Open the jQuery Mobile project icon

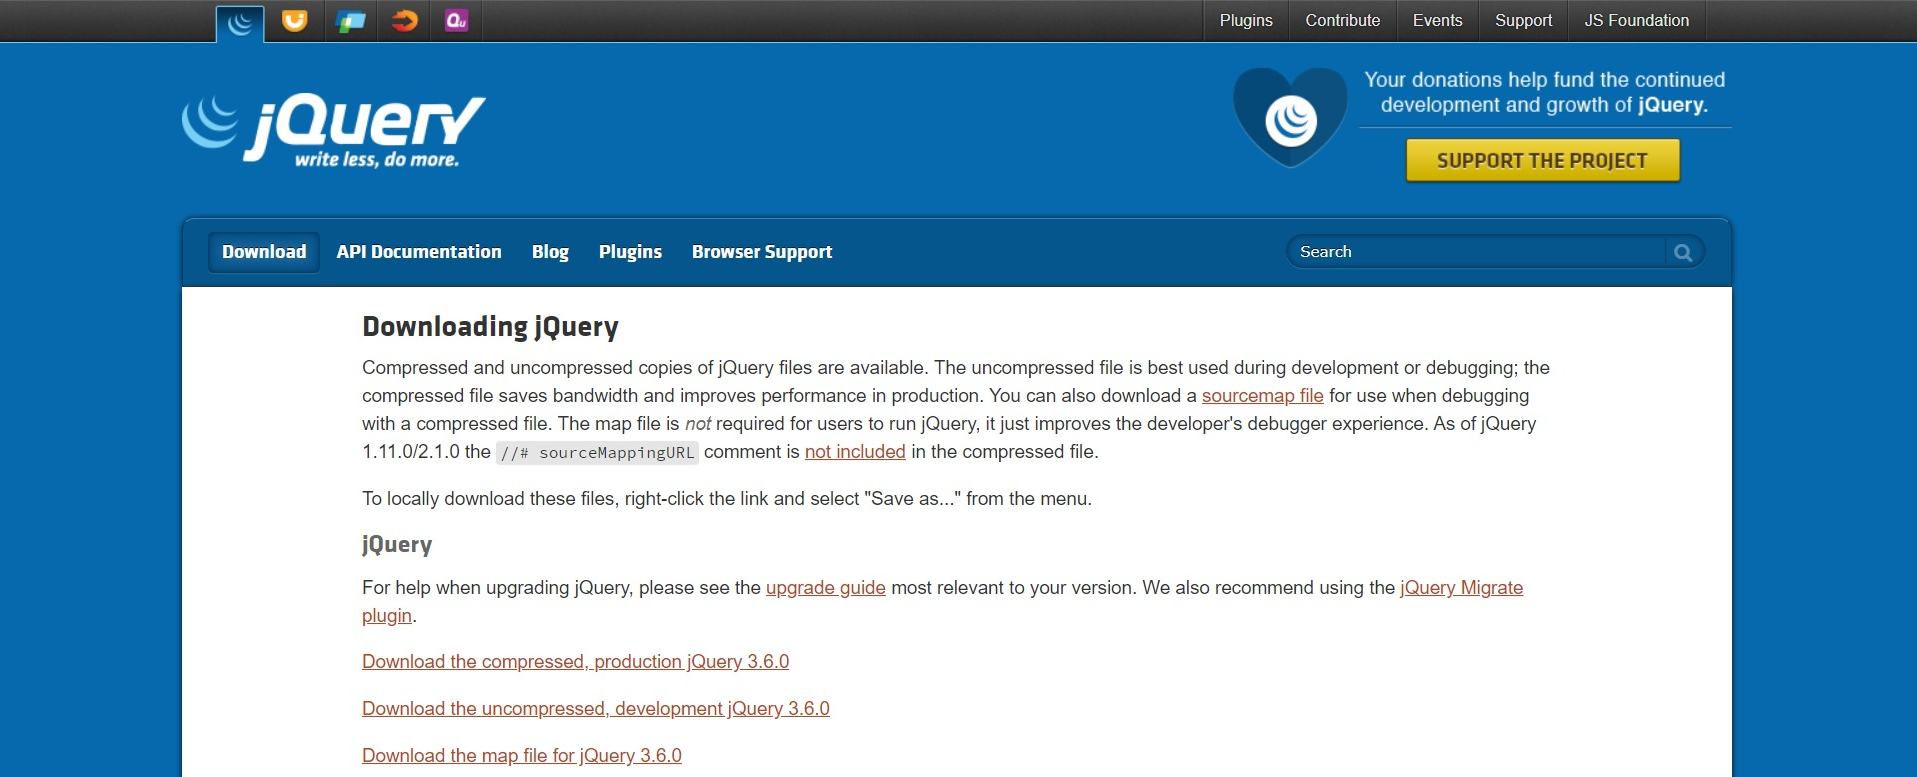350,21
